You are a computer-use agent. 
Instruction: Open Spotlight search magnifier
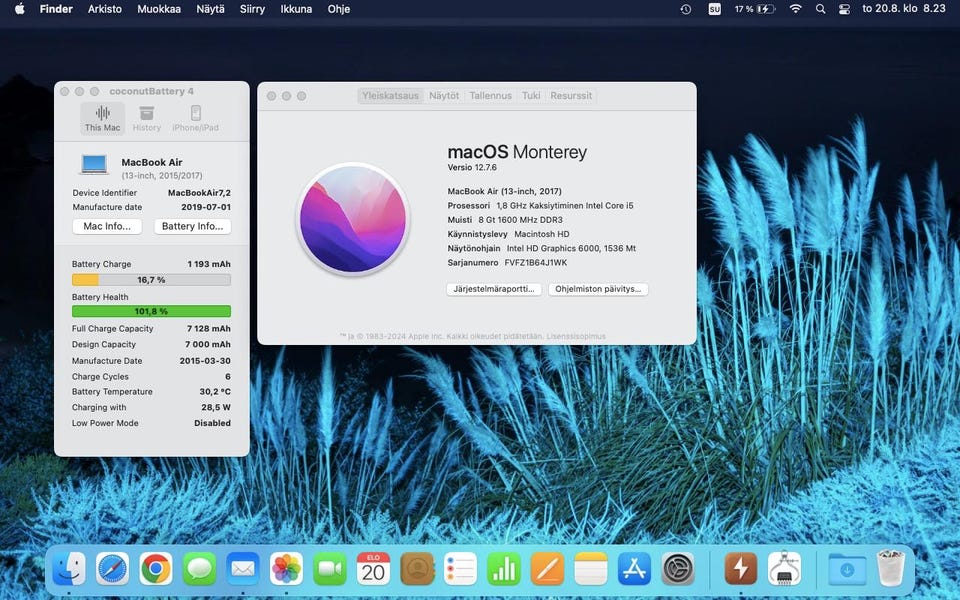click(x=820, y=9)
